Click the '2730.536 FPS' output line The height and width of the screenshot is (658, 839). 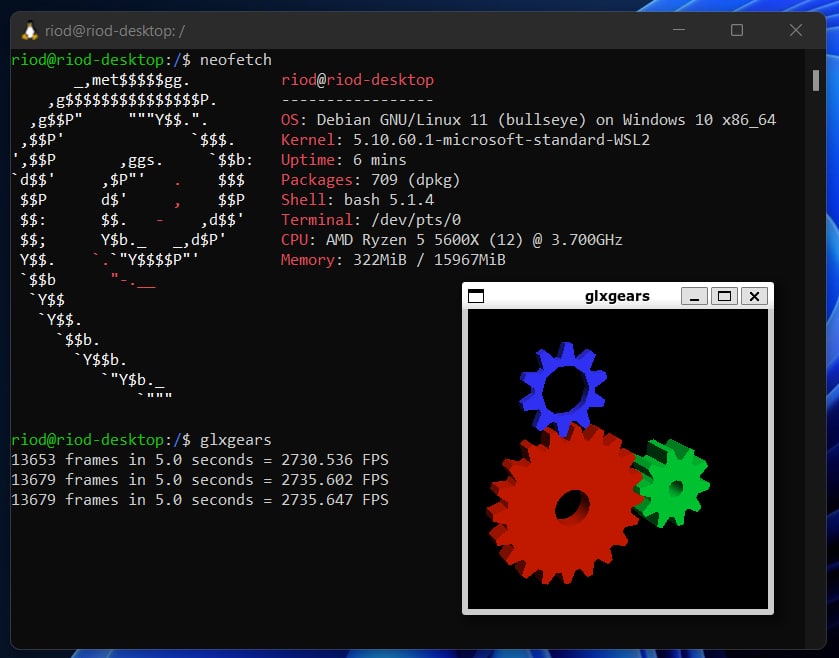200,460
